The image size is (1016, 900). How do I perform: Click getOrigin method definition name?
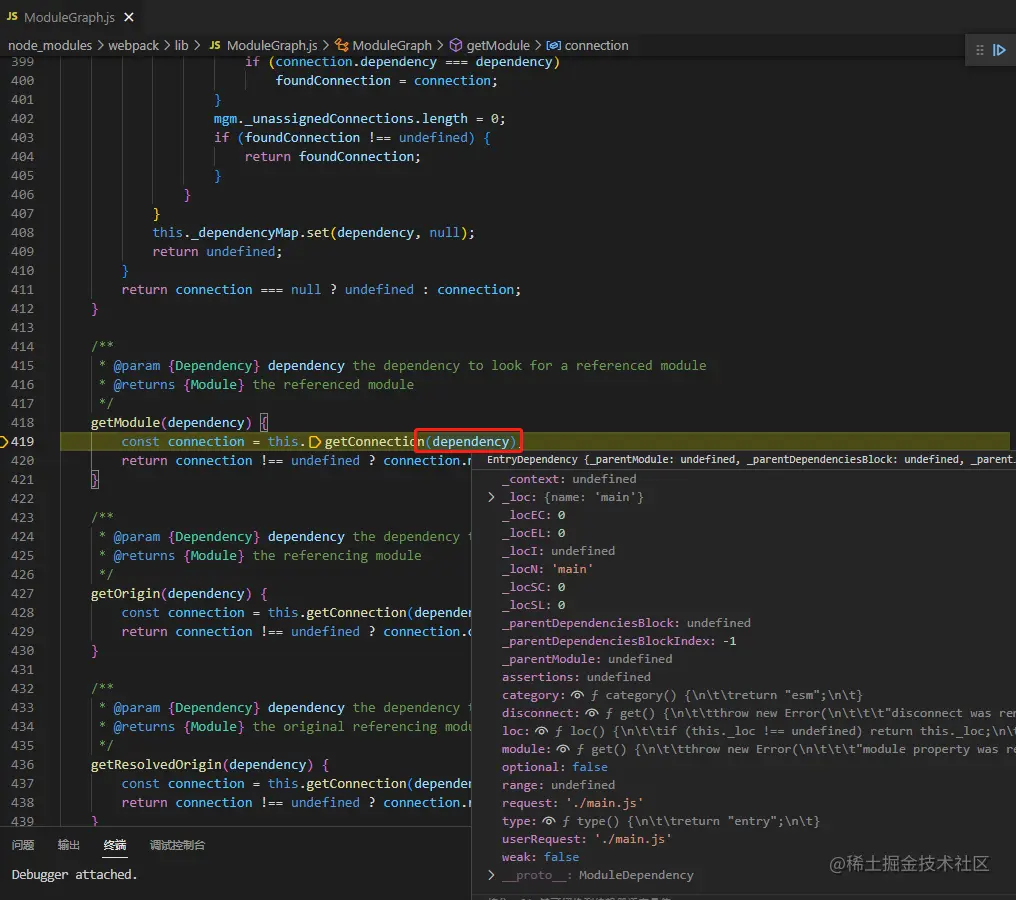click(125, 594)
